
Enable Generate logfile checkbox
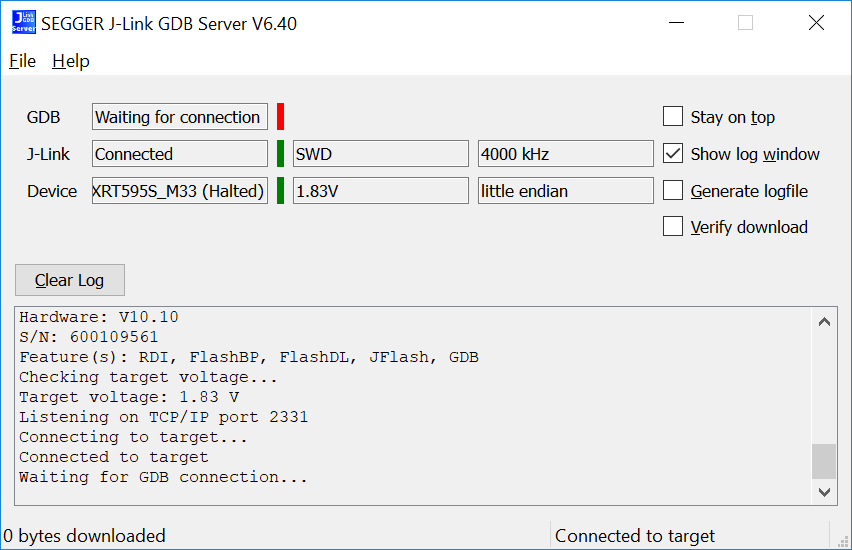point(673,190)
